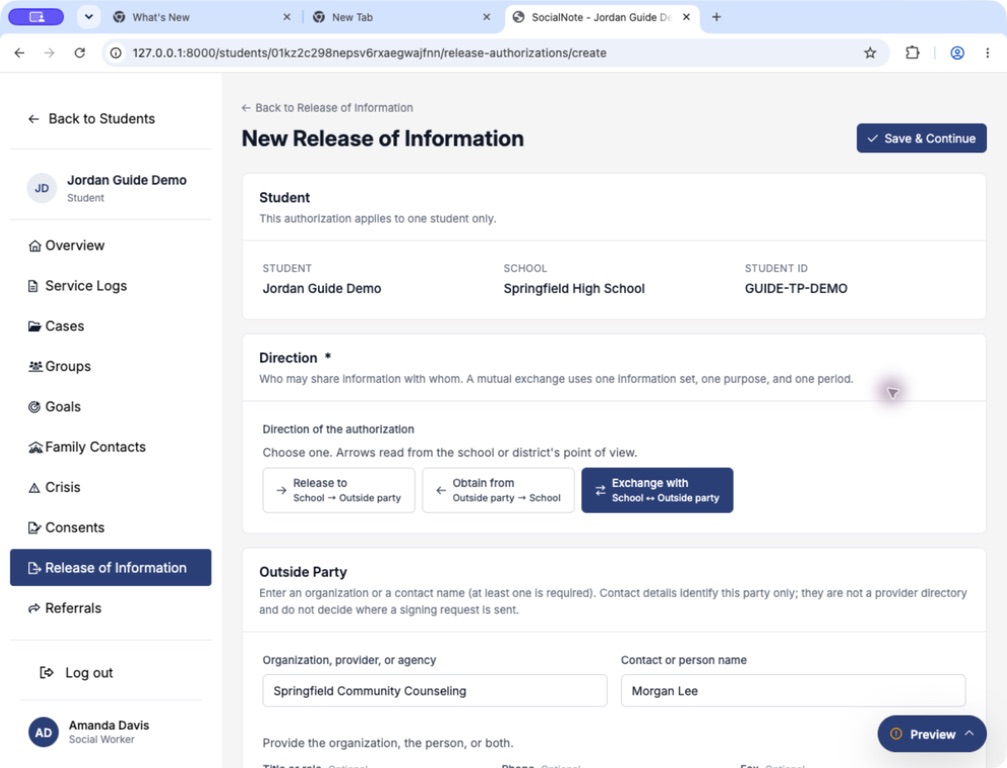This screenshot has height=768, width=1007.
Task: Open Goals in the sidebar
Action: pyautogui.click(x=110, y=406)
